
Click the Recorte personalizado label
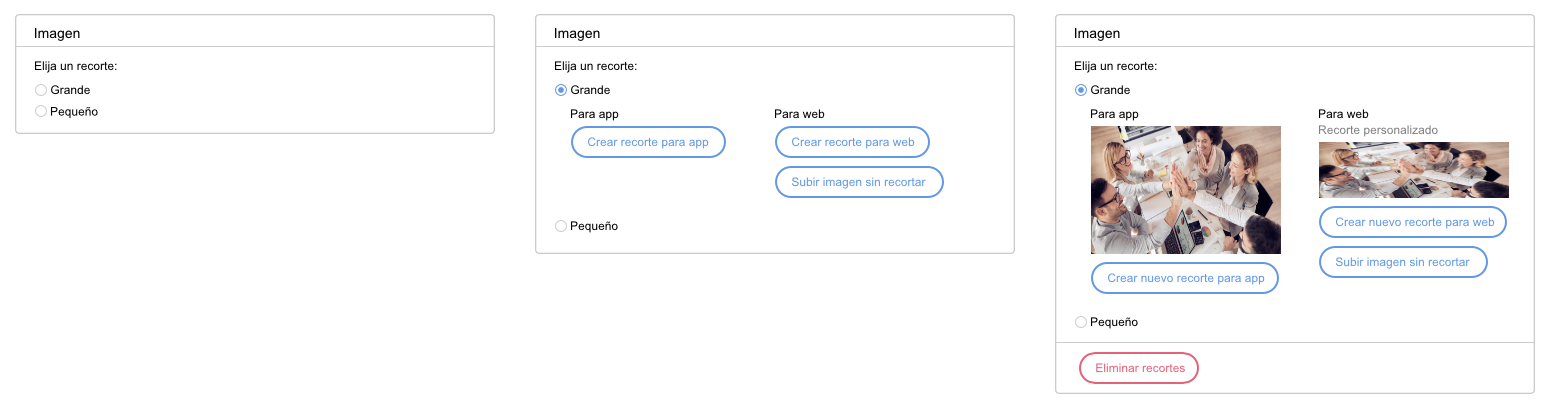pos(1378,130)
